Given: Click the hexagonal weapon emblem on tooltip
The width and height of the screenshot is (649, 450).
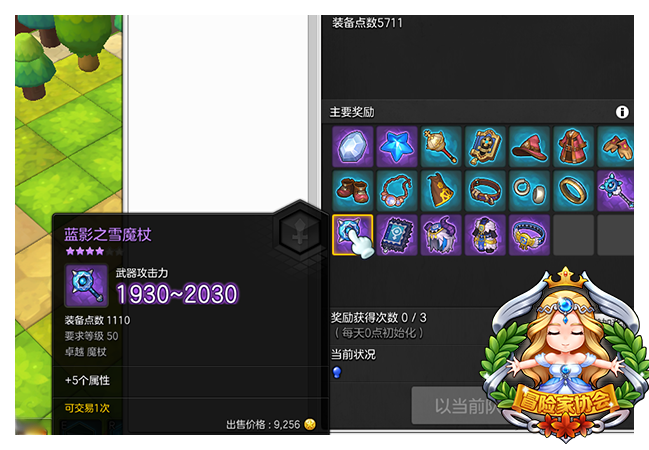Looking at the screenshot, I should tap(300, 232).
